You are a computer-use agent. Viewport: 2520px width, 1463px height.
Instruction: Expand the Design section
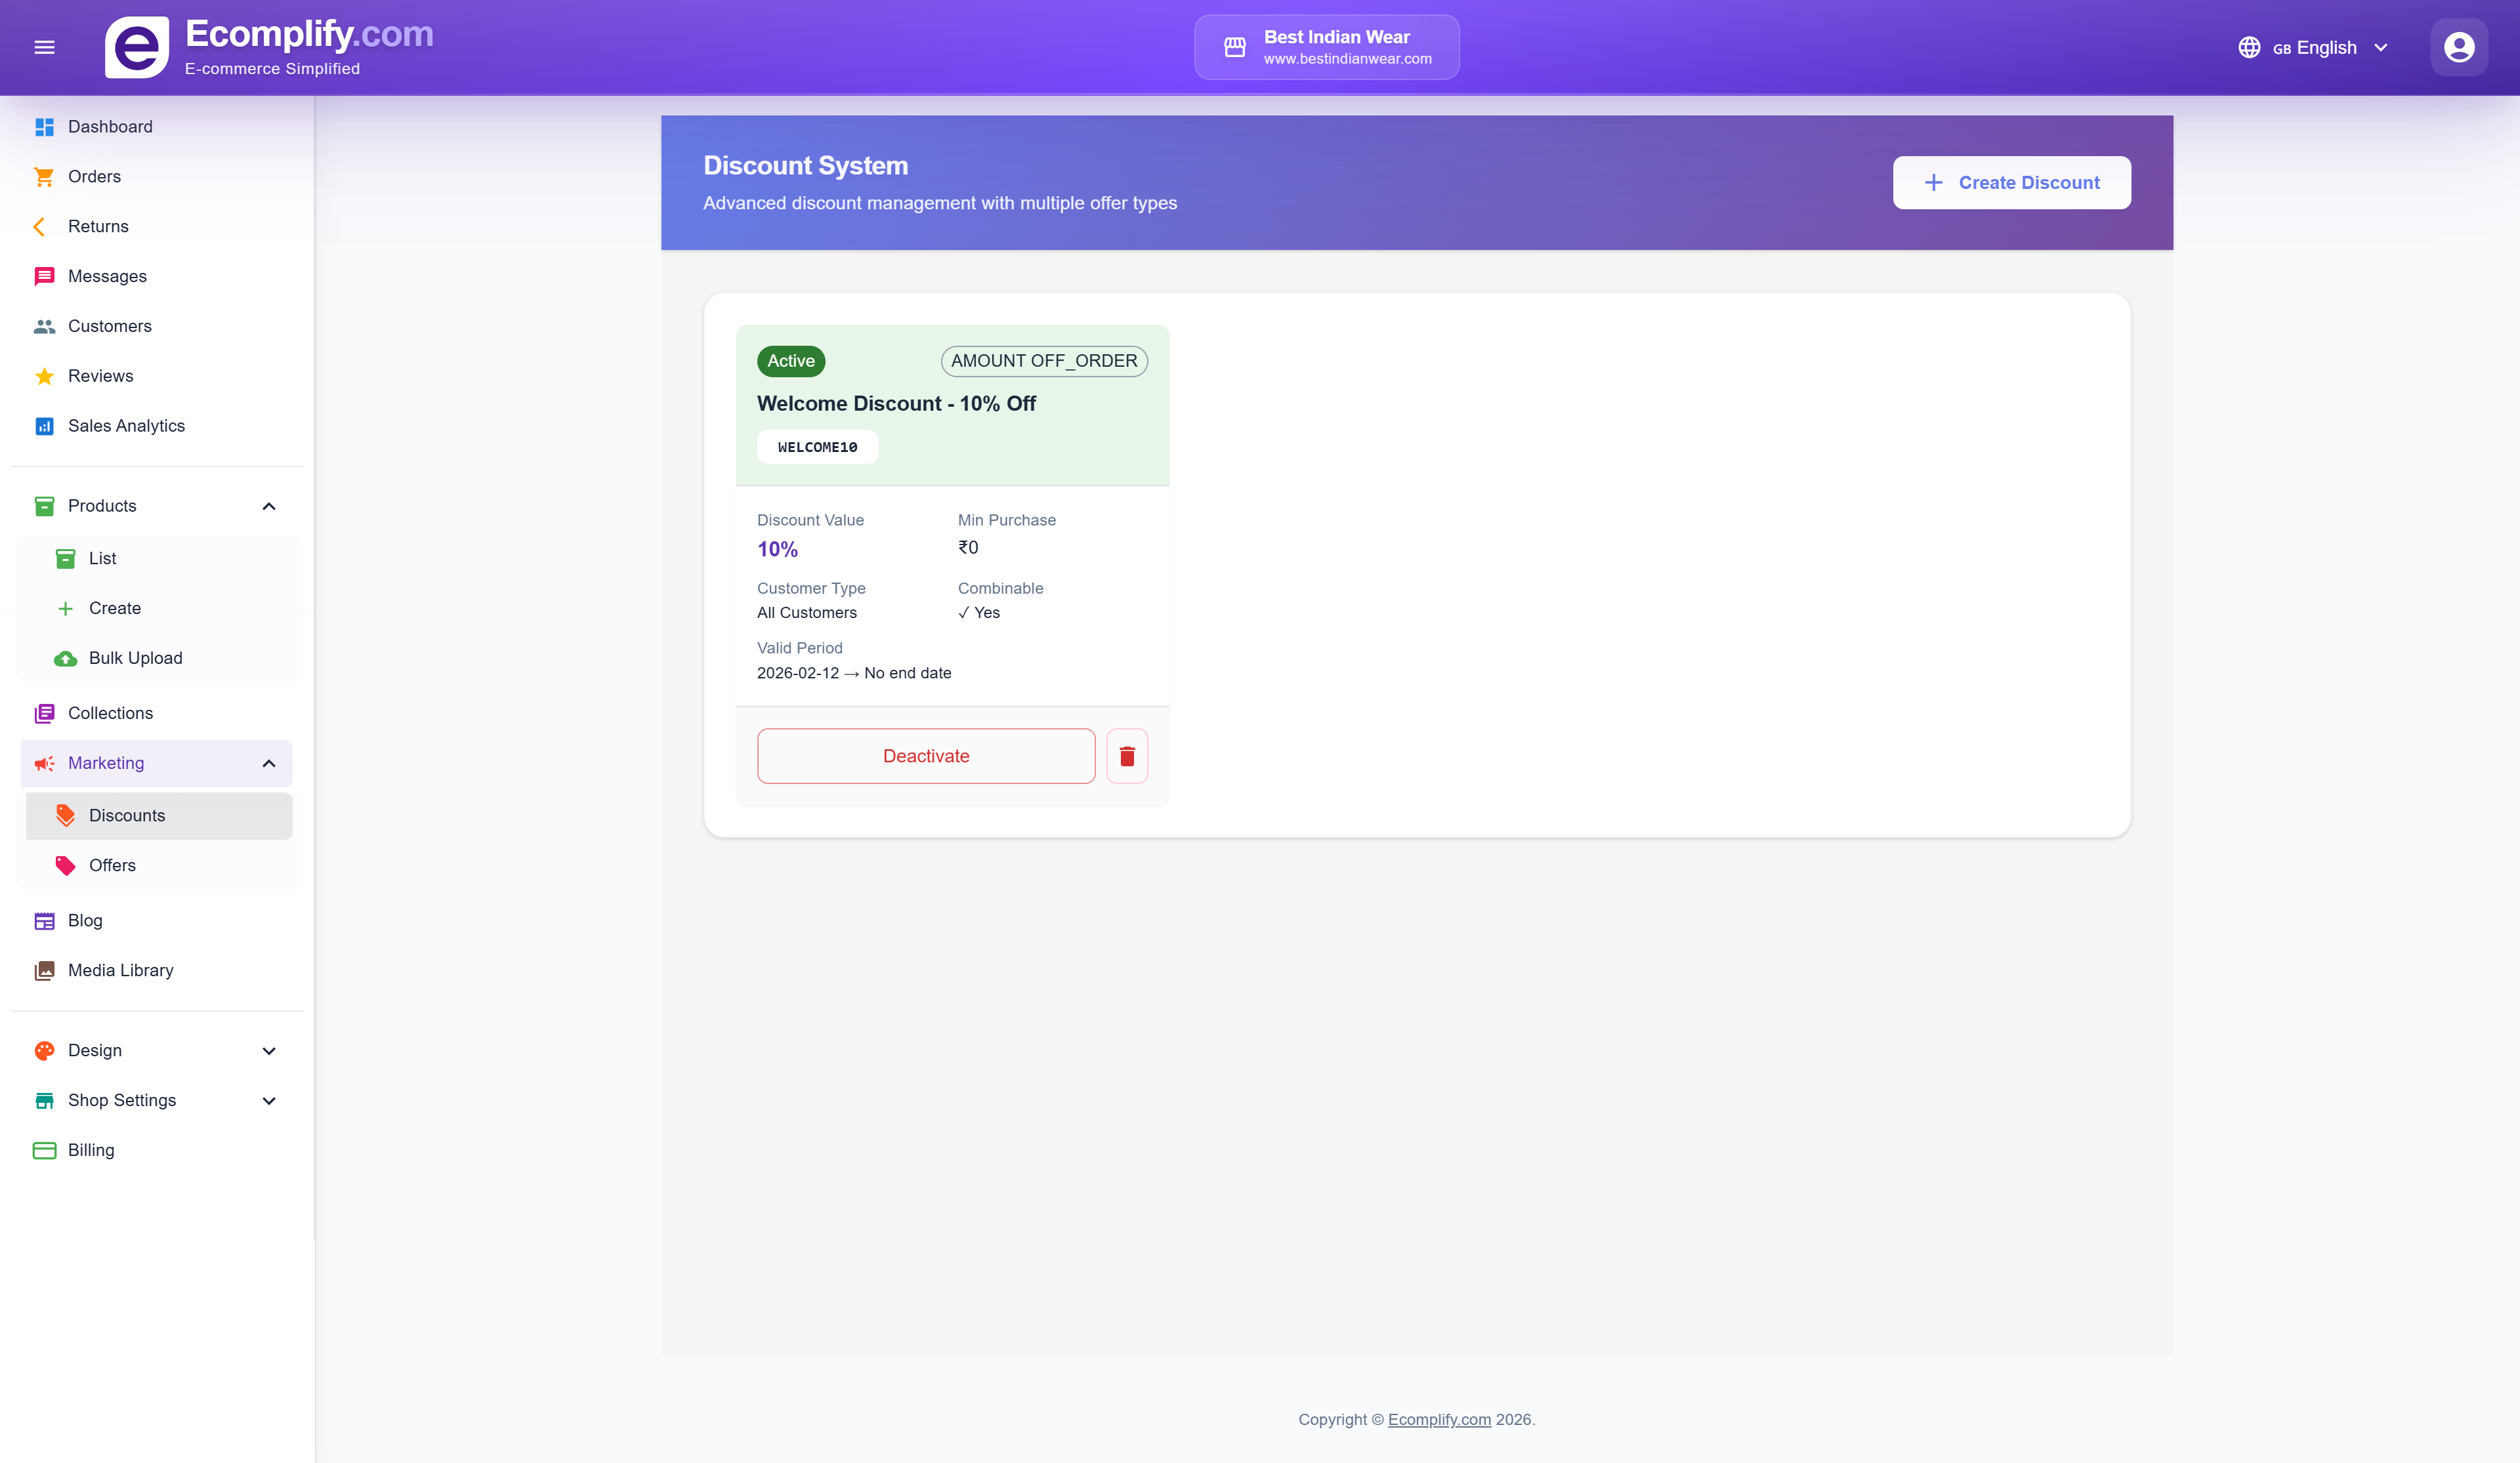click(x=268, y=1050)
